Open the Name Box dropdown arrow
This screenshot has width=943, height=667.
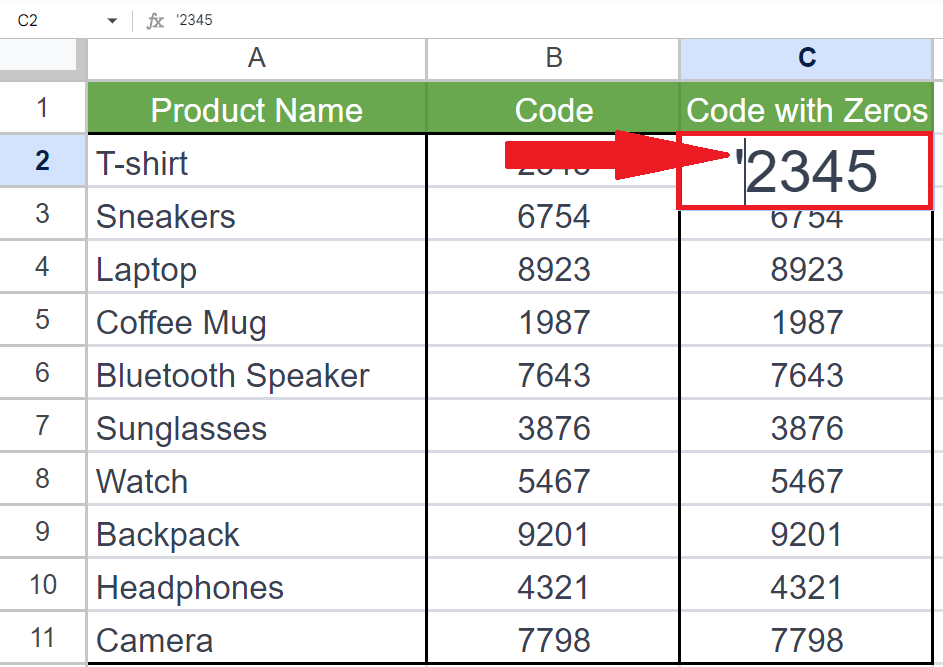(111, 17)
